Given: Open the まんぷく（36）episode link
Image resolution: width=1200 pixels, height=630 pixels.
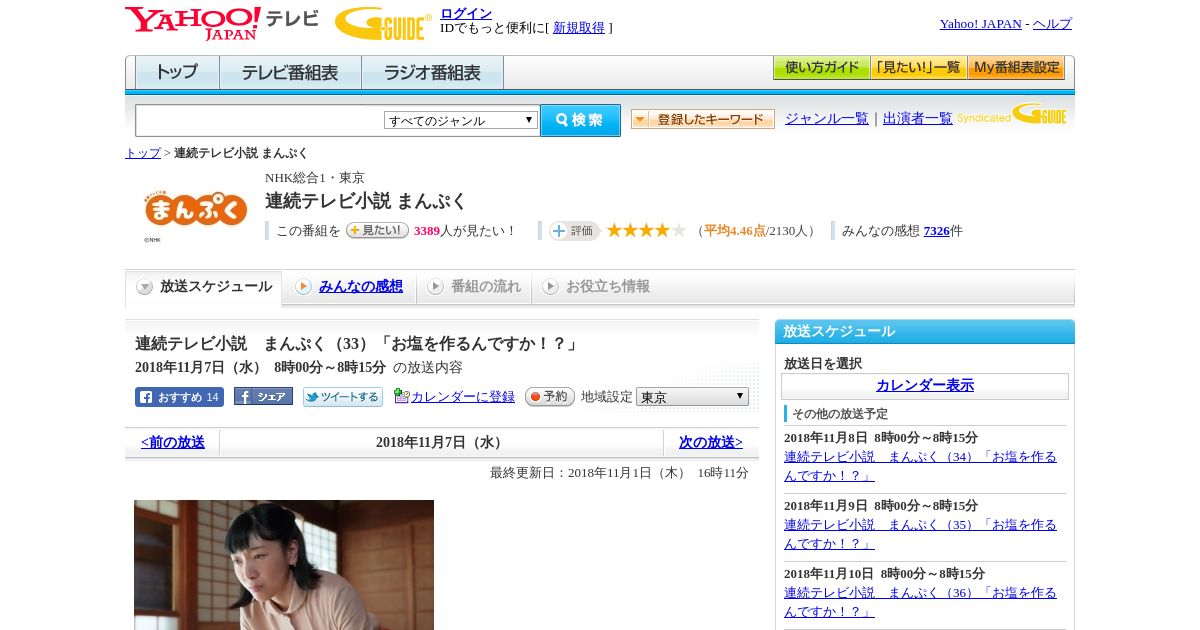Looking at the screenshot, I should click(x=920, y=601).
